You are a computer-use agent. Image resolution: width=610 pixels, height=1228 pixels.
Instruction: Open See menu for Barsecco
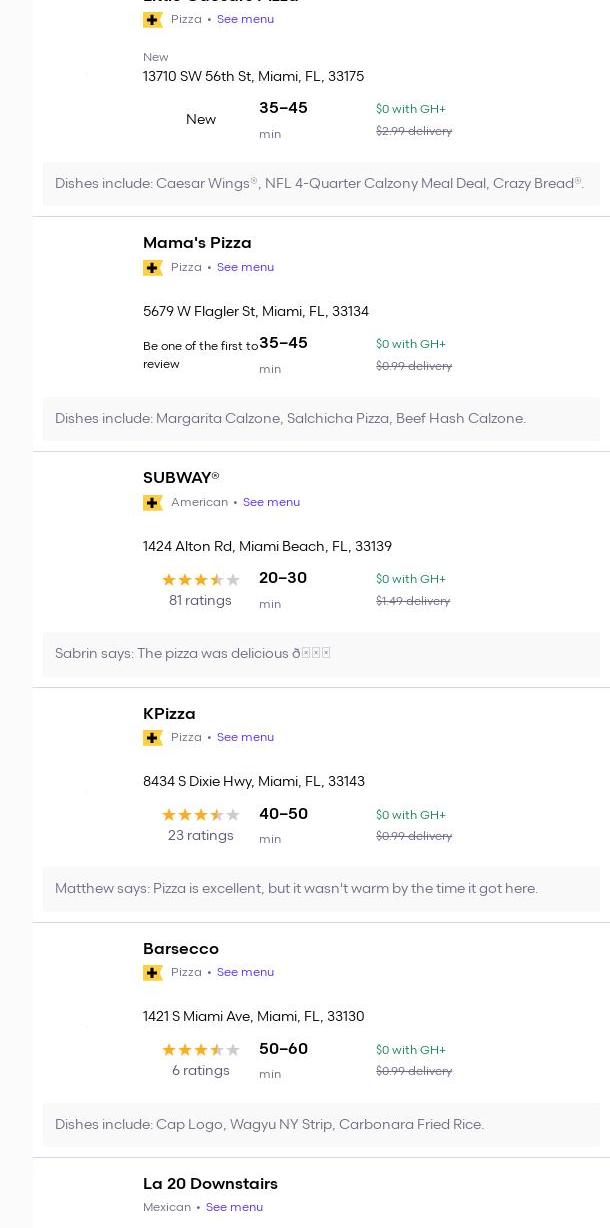245,972
